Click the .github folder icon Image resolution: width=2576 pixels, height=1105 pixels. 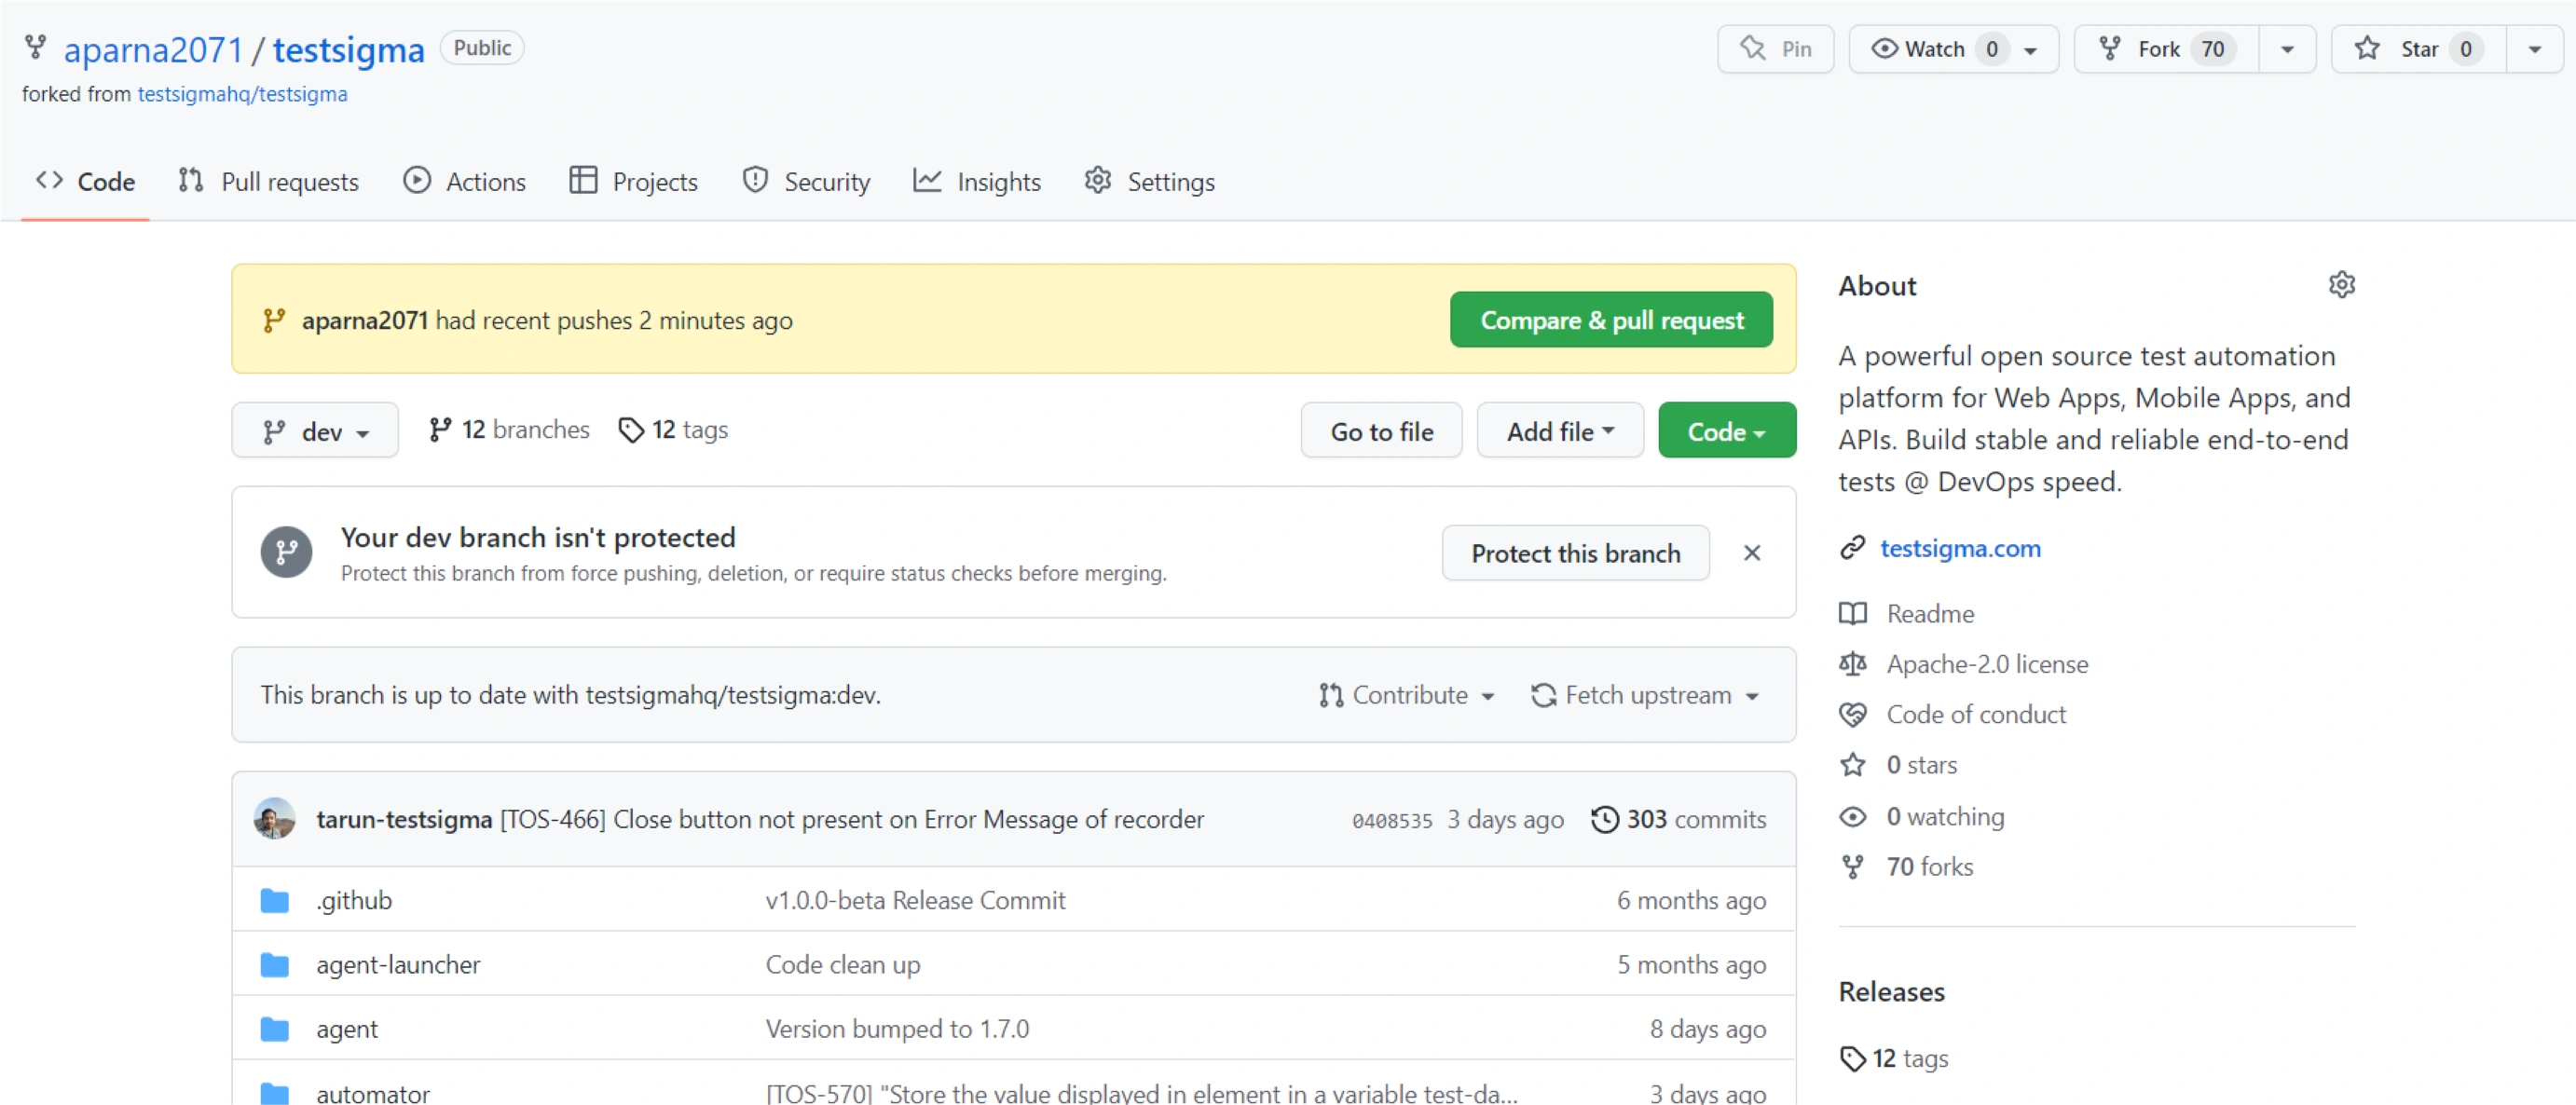click(275, 900)
